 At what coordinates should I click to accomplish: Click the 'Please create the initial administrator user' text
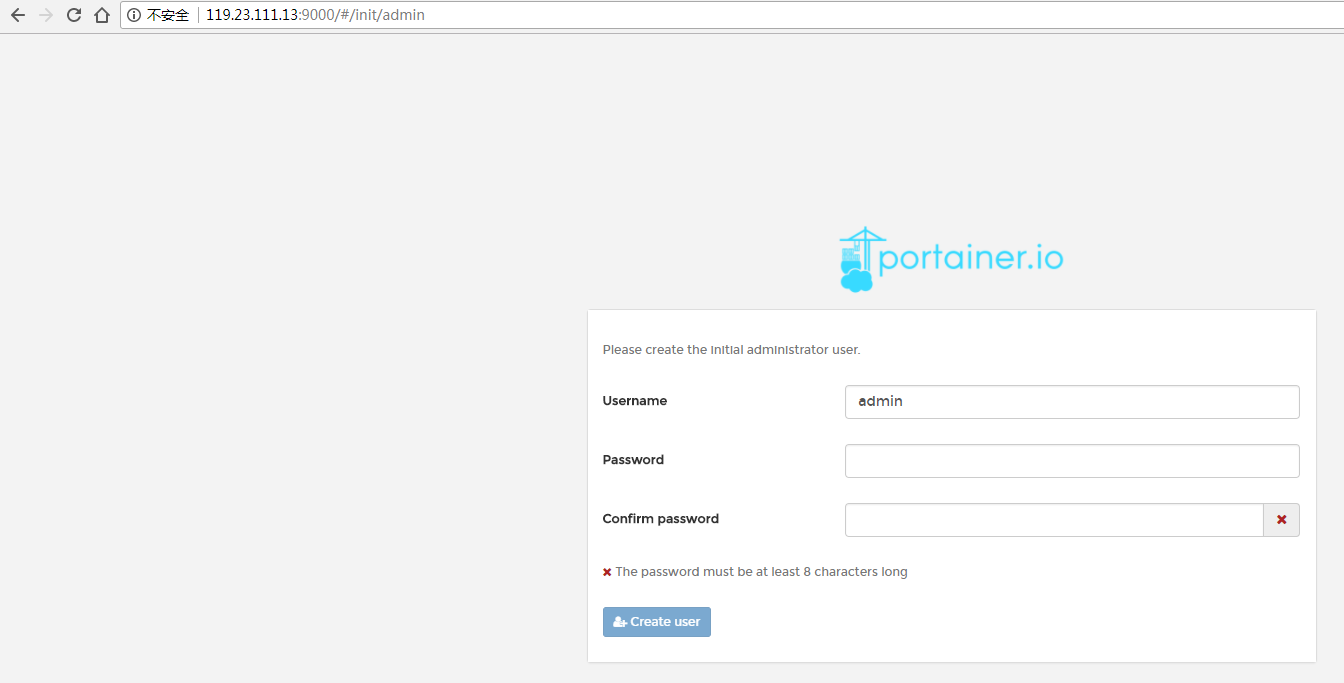pos(731,350)
